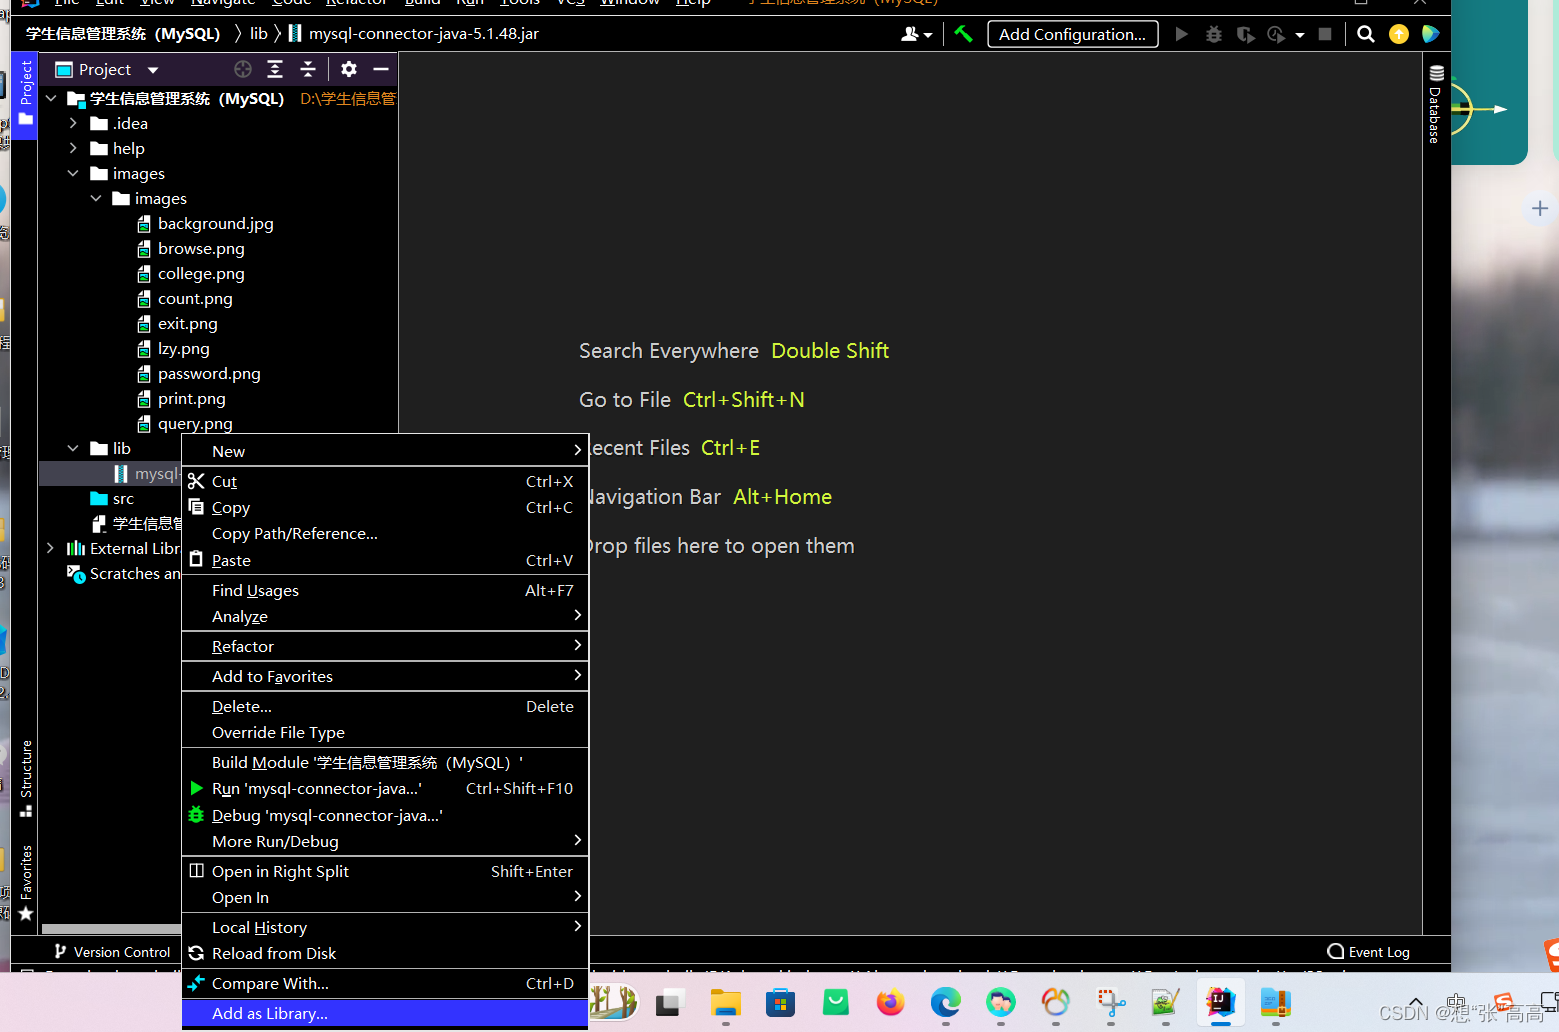
Task: Choose Open in Right Split
Action: coord(384,871)
